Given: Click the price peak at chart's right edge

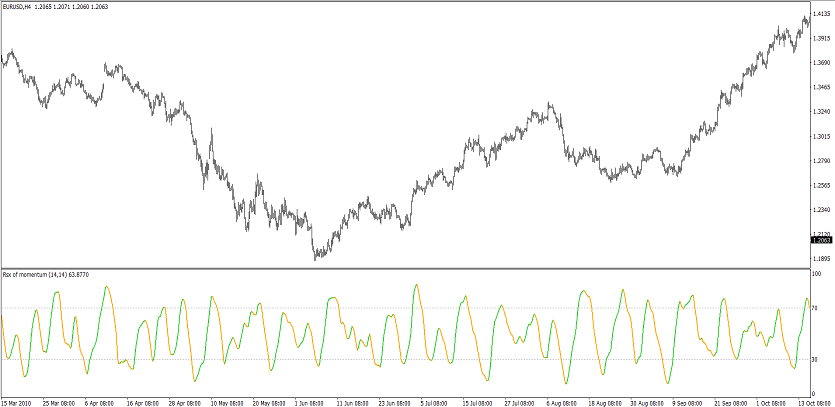Looking at the screenshot, I should (x=806, y=17).
